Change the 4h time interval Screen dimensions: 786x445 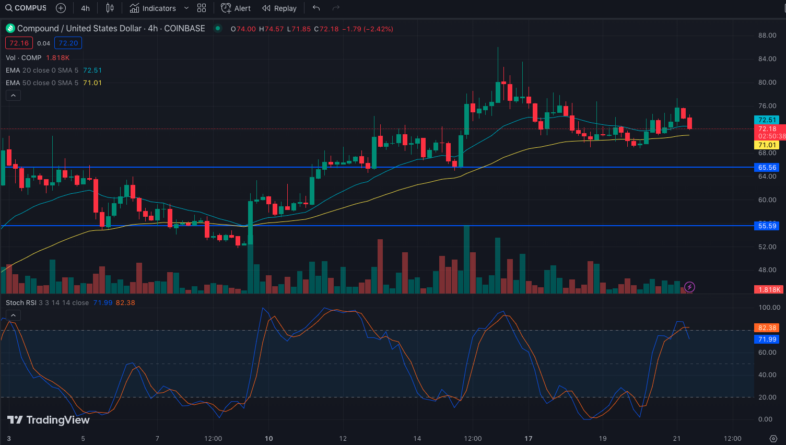(x=85, y=8)
